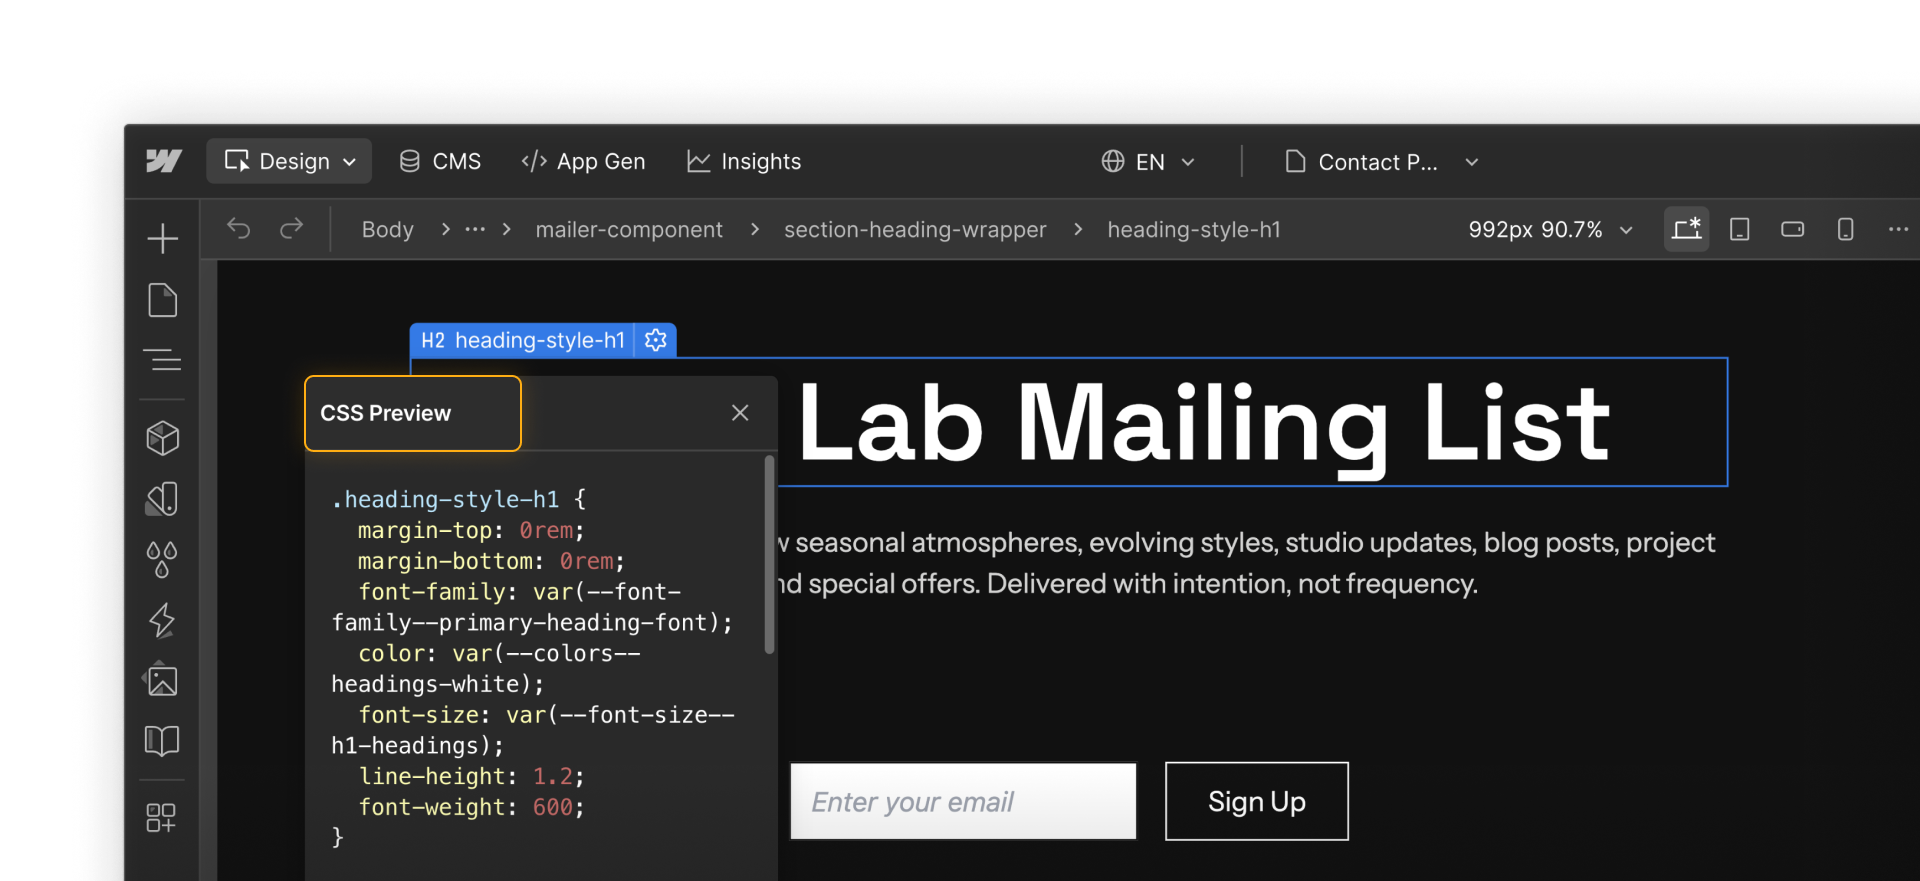Open the Components cube icon
1920x881 pixels.
pyautogui.click(x=162, y=438)
